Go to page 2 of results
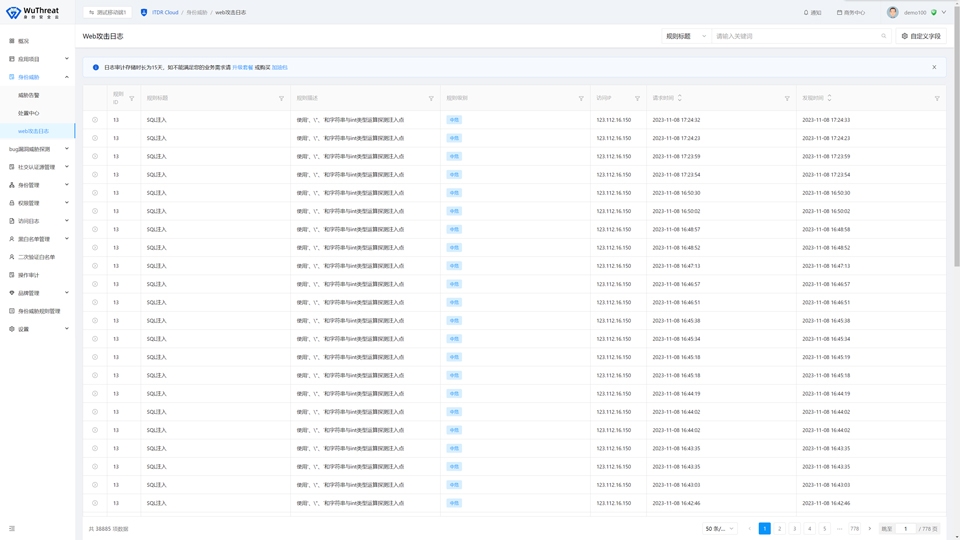 [779, 528]
